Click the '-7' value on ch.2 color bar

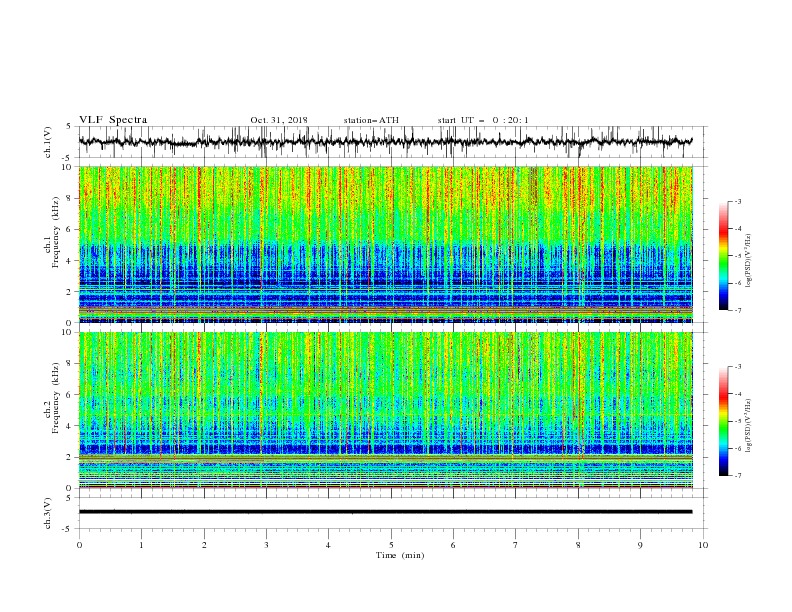(737, 476)
